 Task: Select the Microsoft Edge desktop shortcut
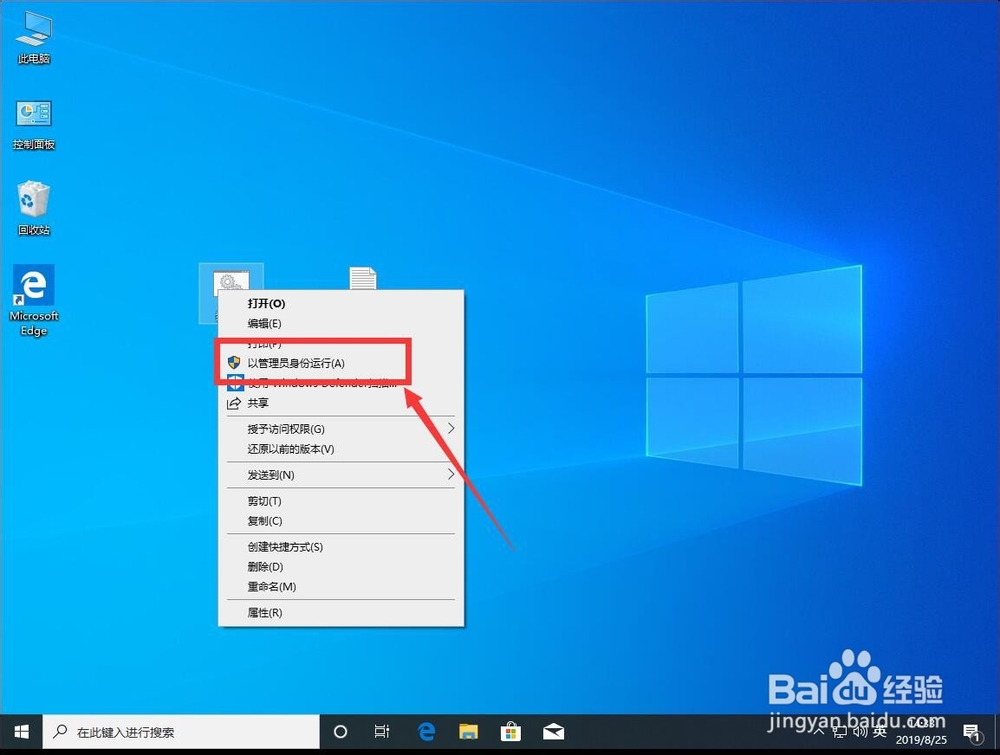(x=34, y=301)
